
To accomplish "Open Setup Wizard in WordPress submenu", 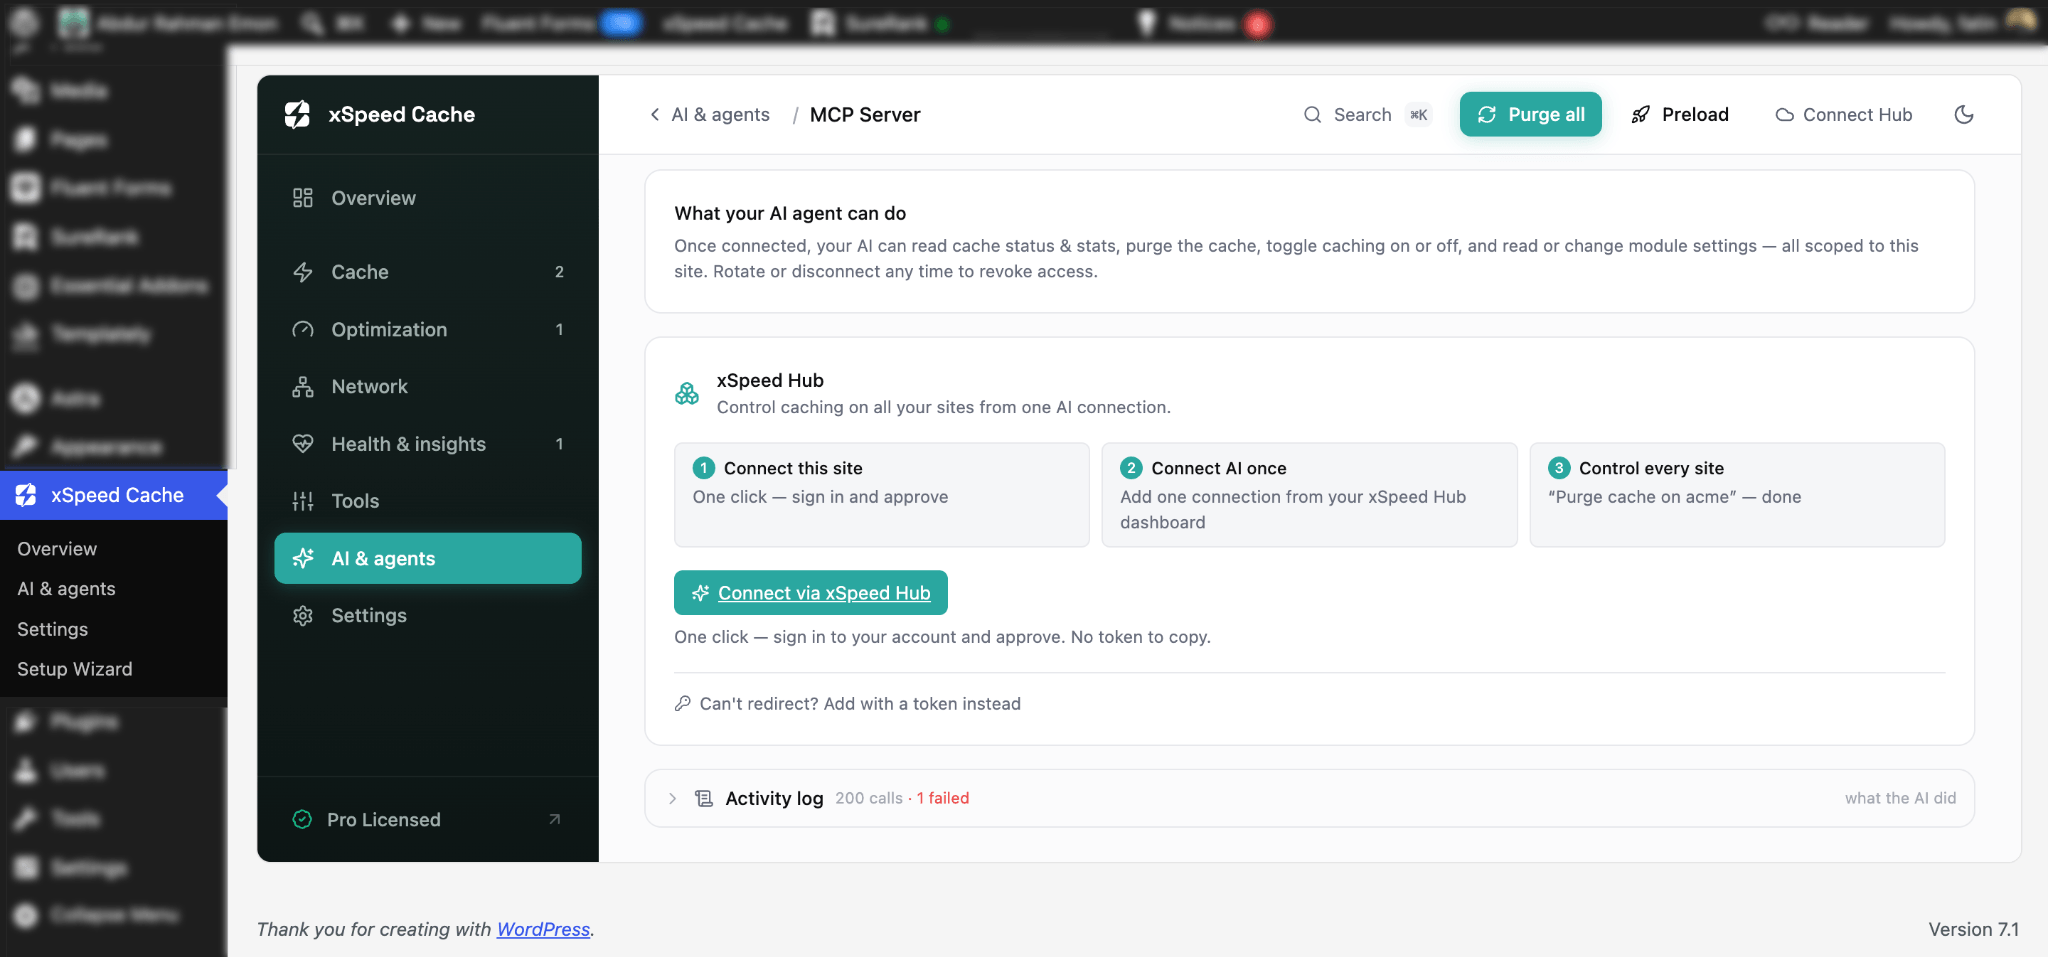I will pos(74,669).
